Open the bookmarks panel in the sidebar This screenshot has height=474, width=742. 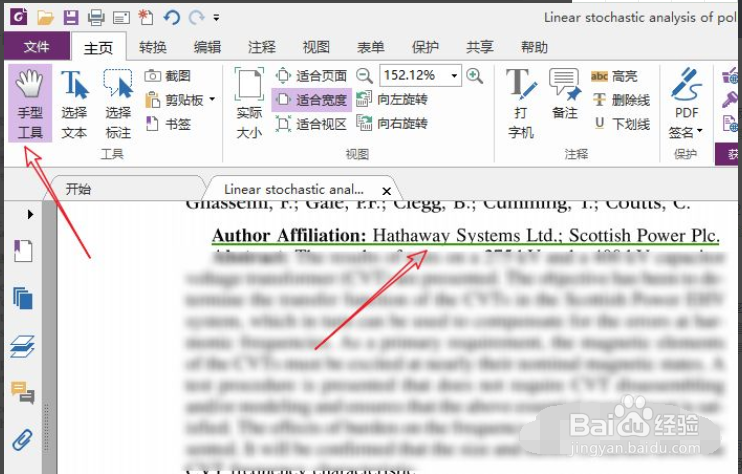click(x=22, y=251)
